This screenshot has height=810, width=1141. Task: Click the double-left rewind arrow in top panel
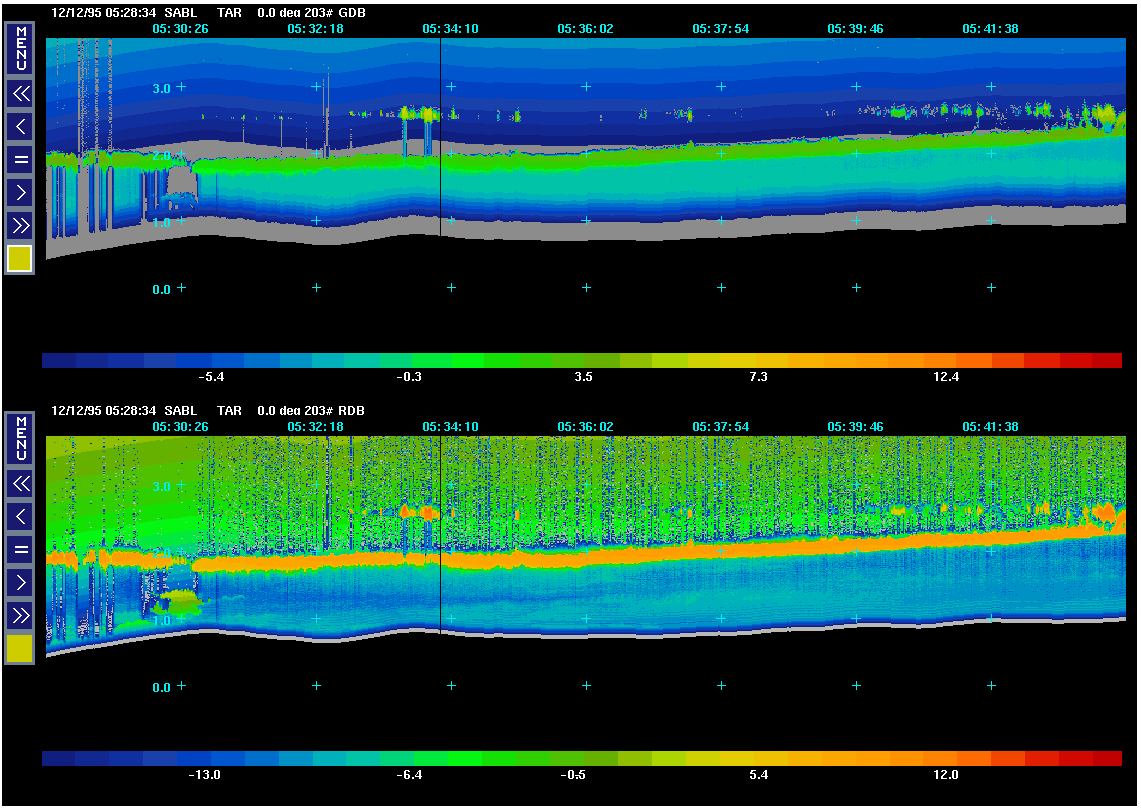pos(20,94)
